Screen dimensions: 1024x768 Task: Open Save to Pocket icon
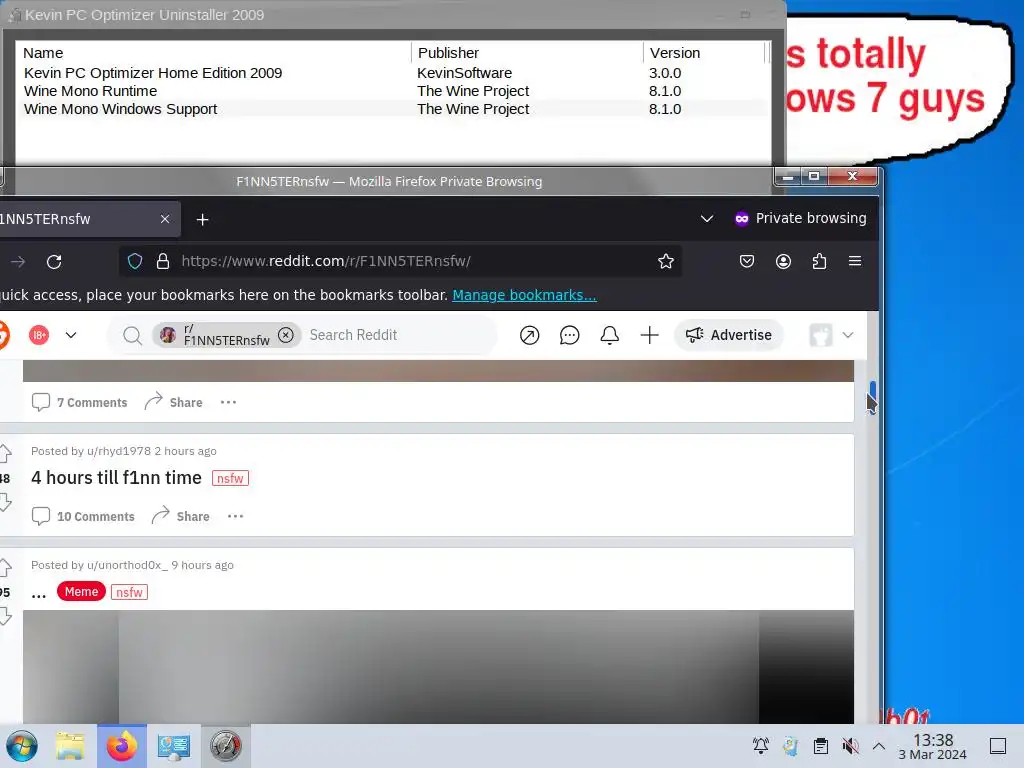746,262
